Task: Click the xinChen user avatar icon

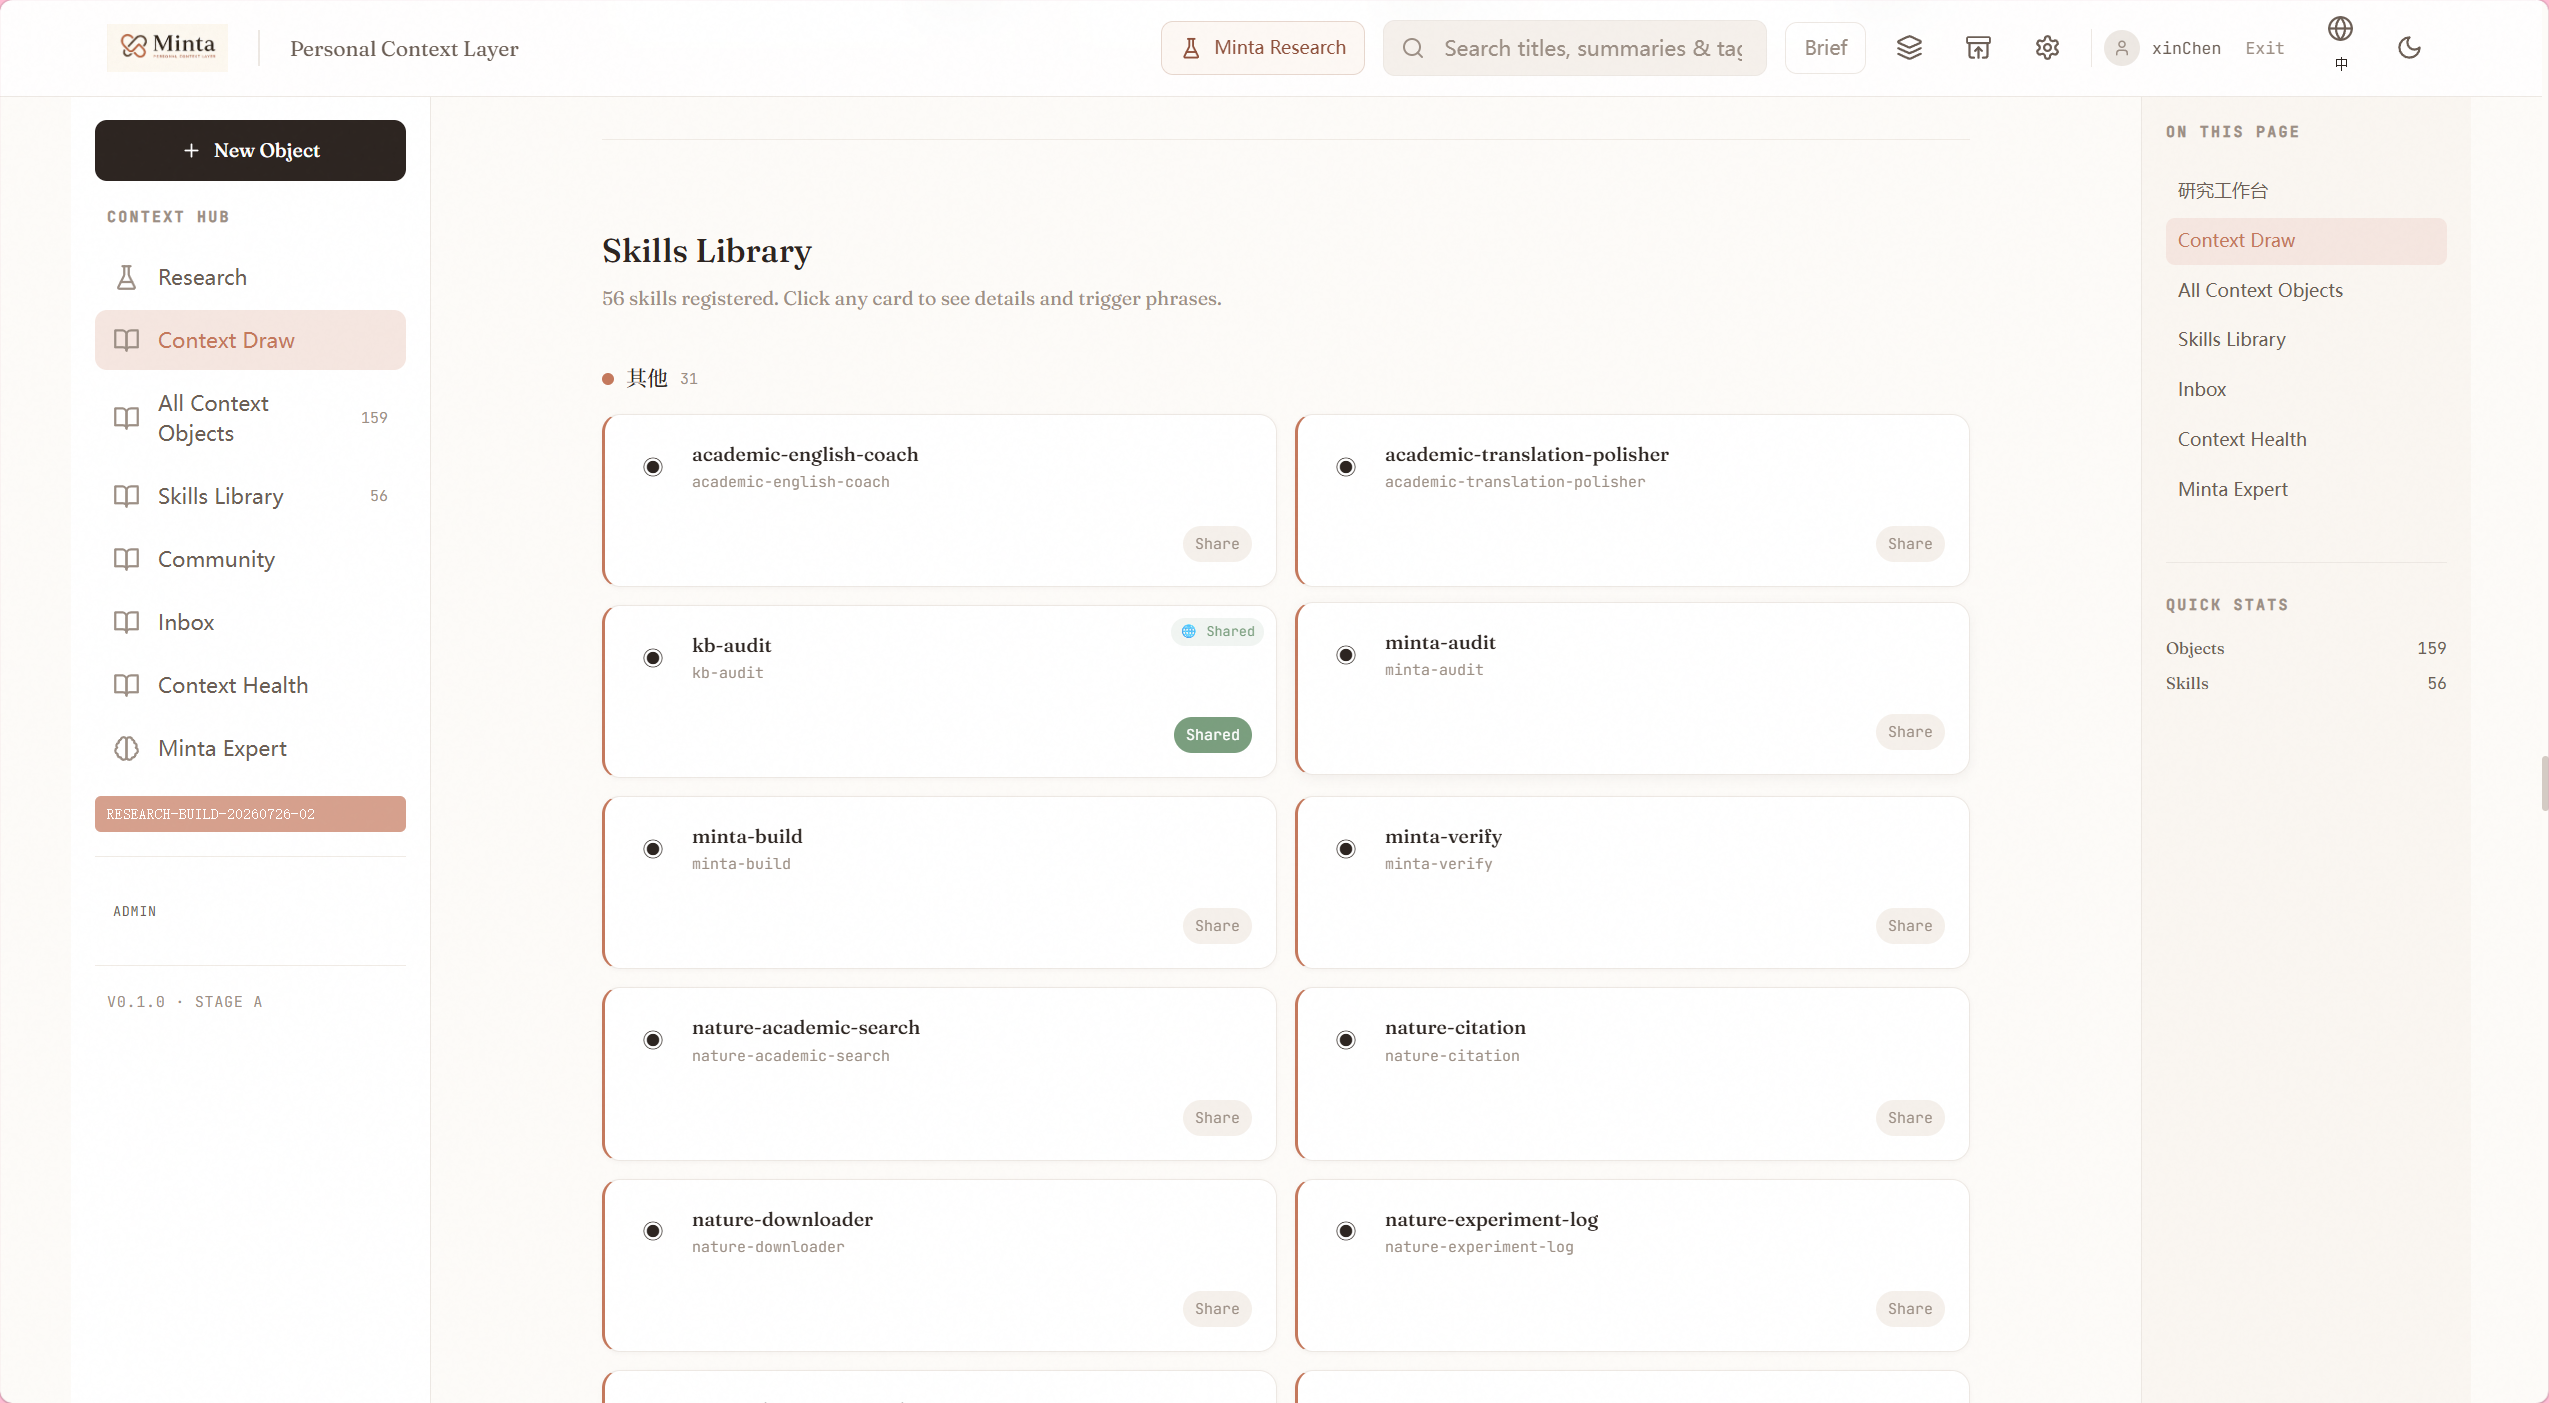Action: coord(2121,48)
